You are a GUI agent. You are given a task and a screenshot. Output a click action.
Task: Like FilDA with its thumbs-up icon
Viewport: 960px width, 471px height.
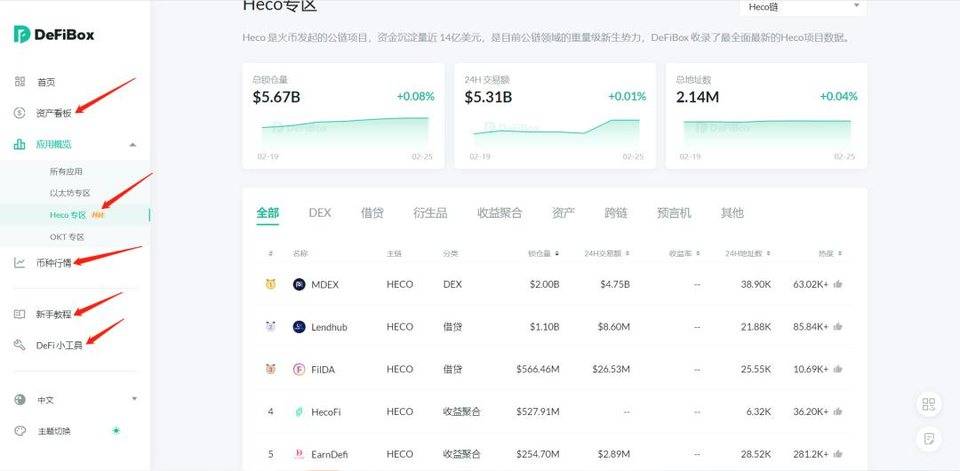click(838, 369)
